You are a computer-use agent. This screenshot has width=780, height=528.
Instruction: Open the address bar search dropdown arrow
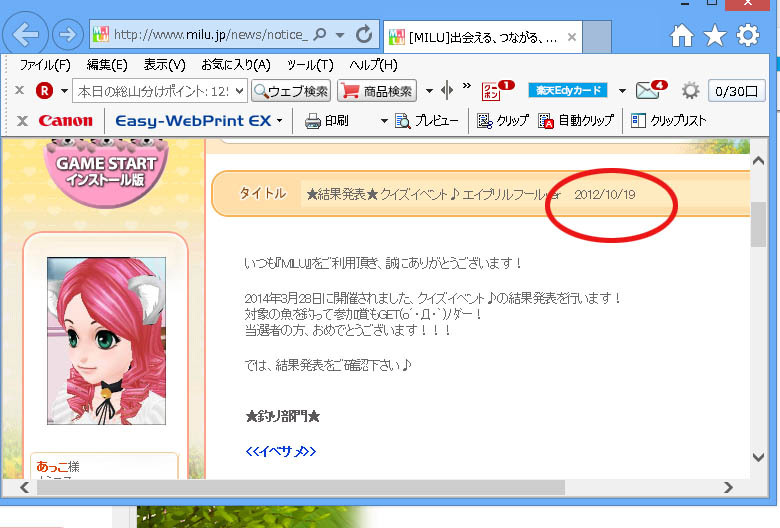click(341, 35)
